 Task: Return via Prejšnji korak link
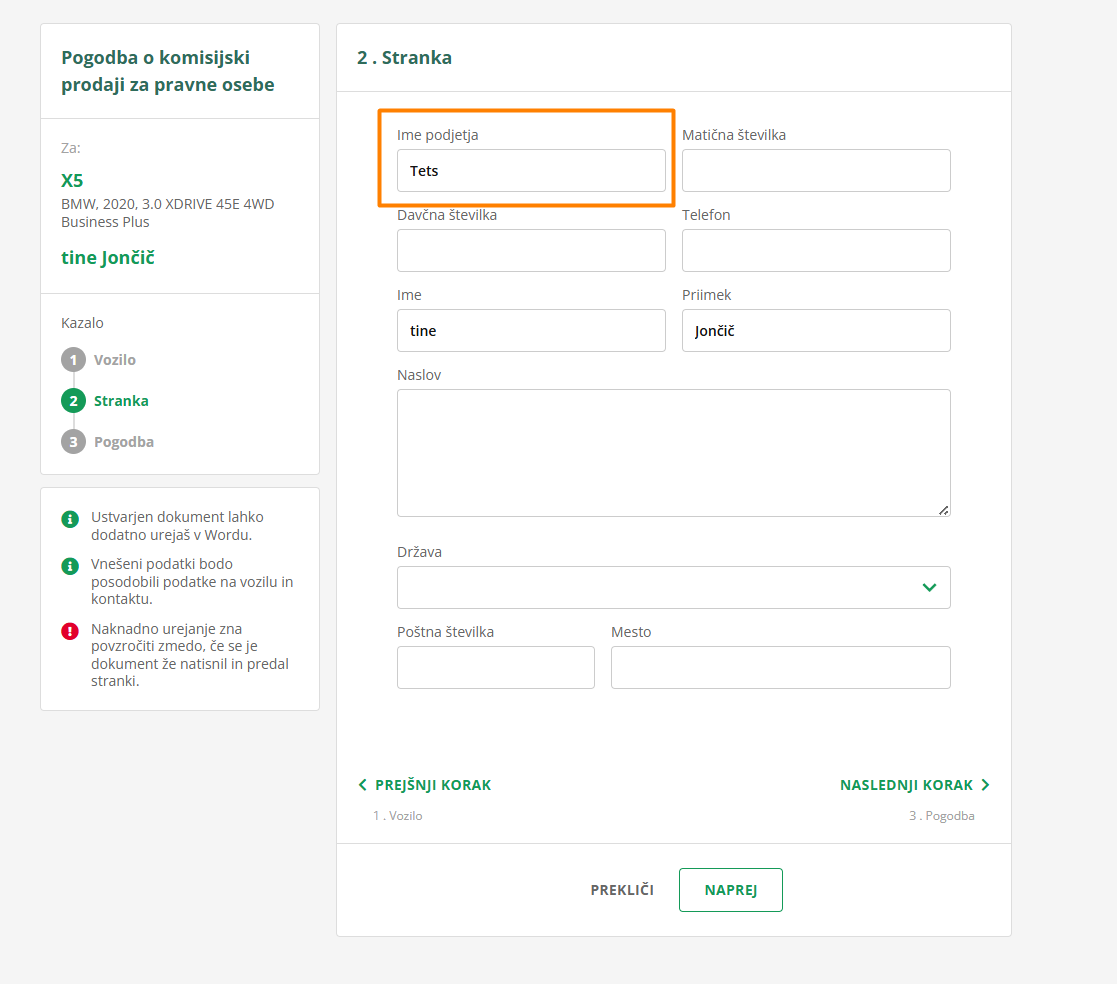(433, 785)
